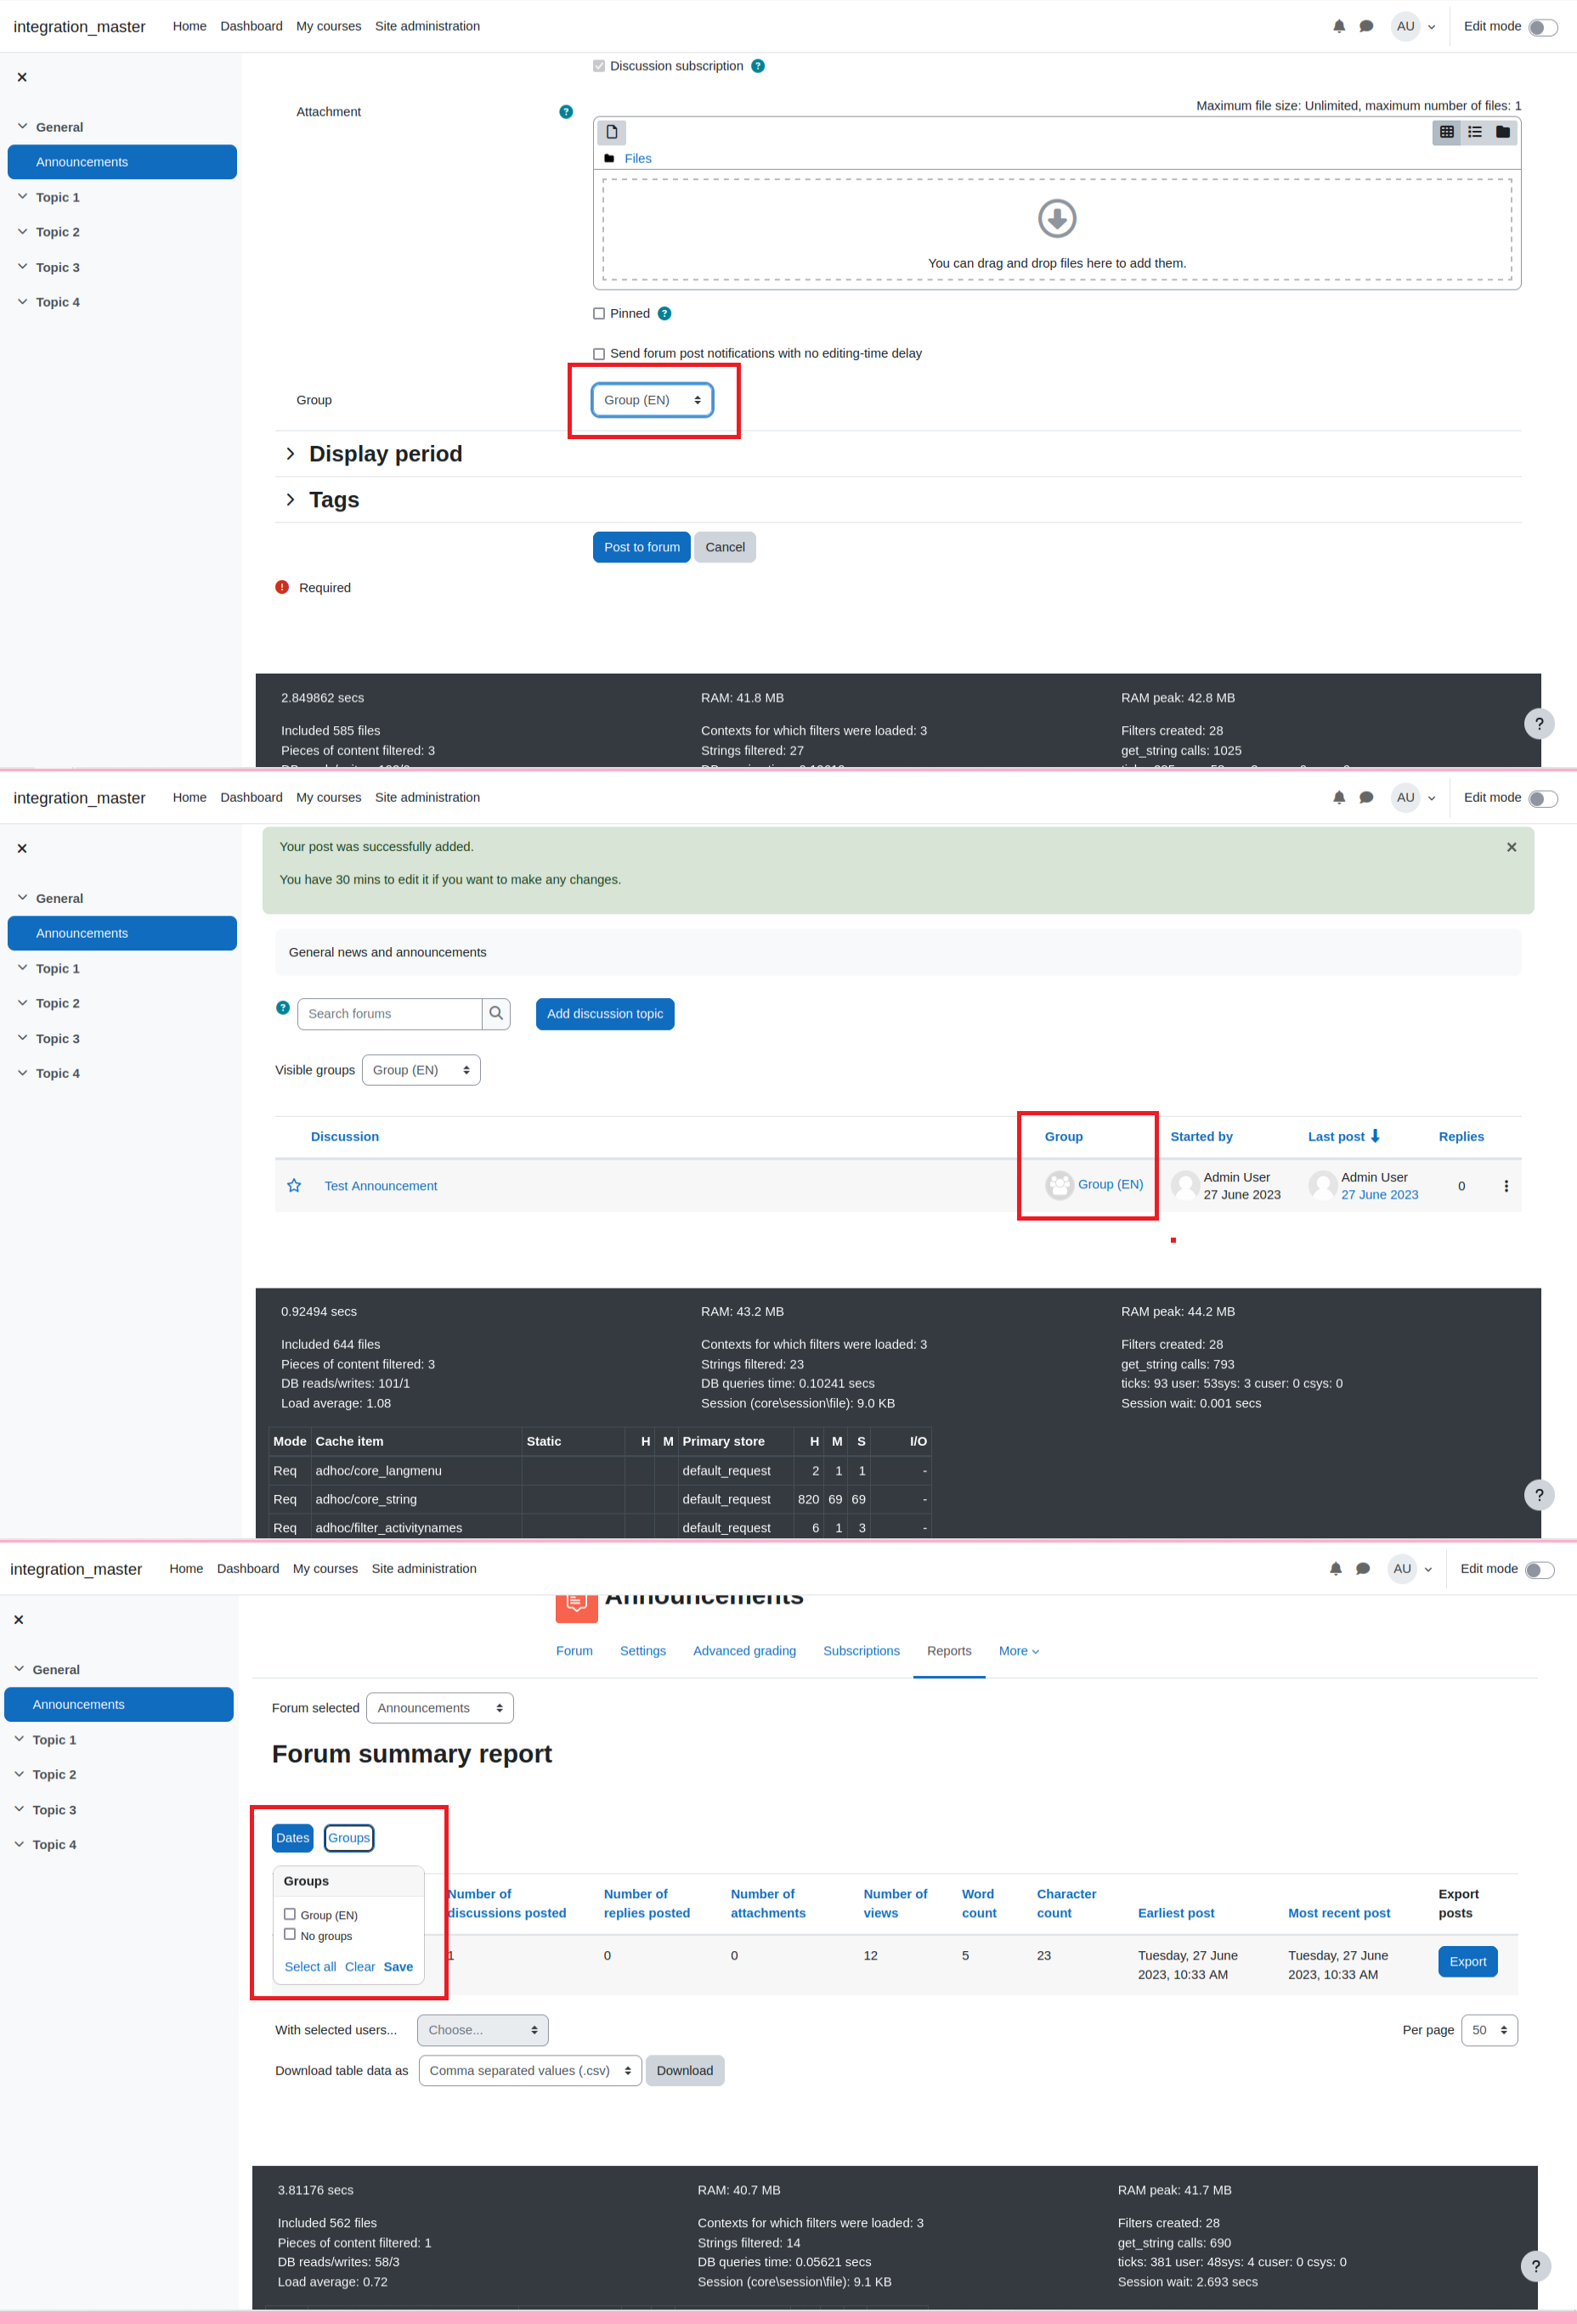
Task: Open the download format dropdown
Action: click(x=530, y=2071)
